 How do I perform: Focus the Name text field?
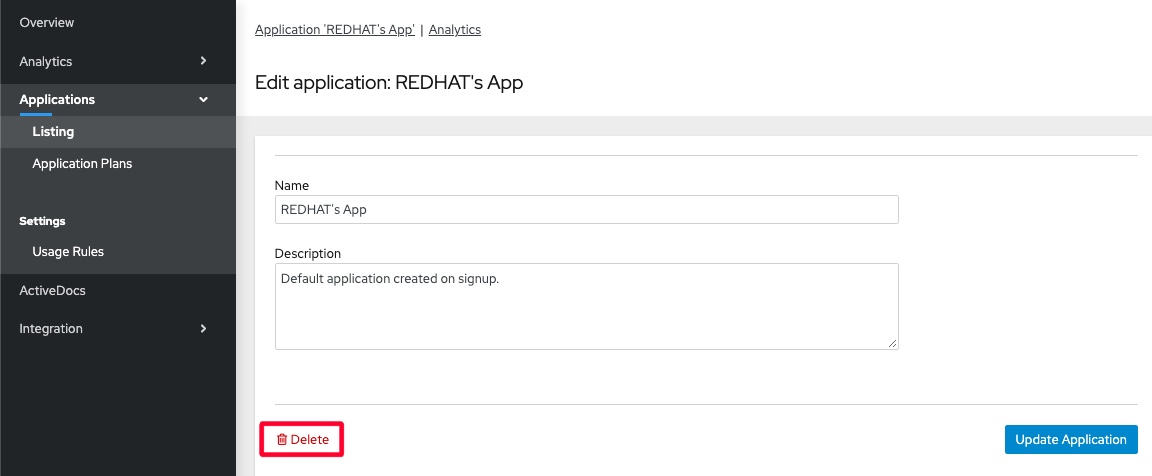coord(586,209)
